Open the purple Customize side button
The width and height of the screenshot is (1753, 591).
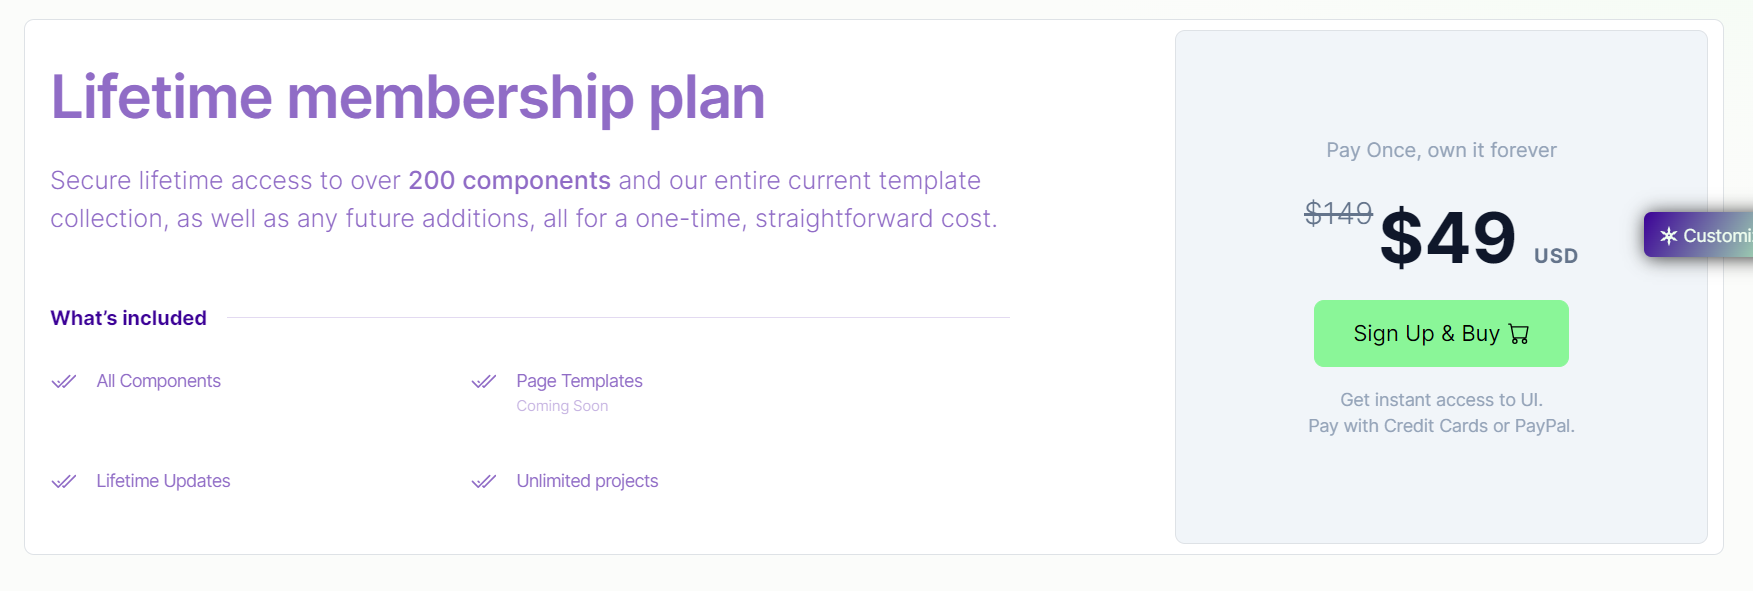pos(1703,235)
